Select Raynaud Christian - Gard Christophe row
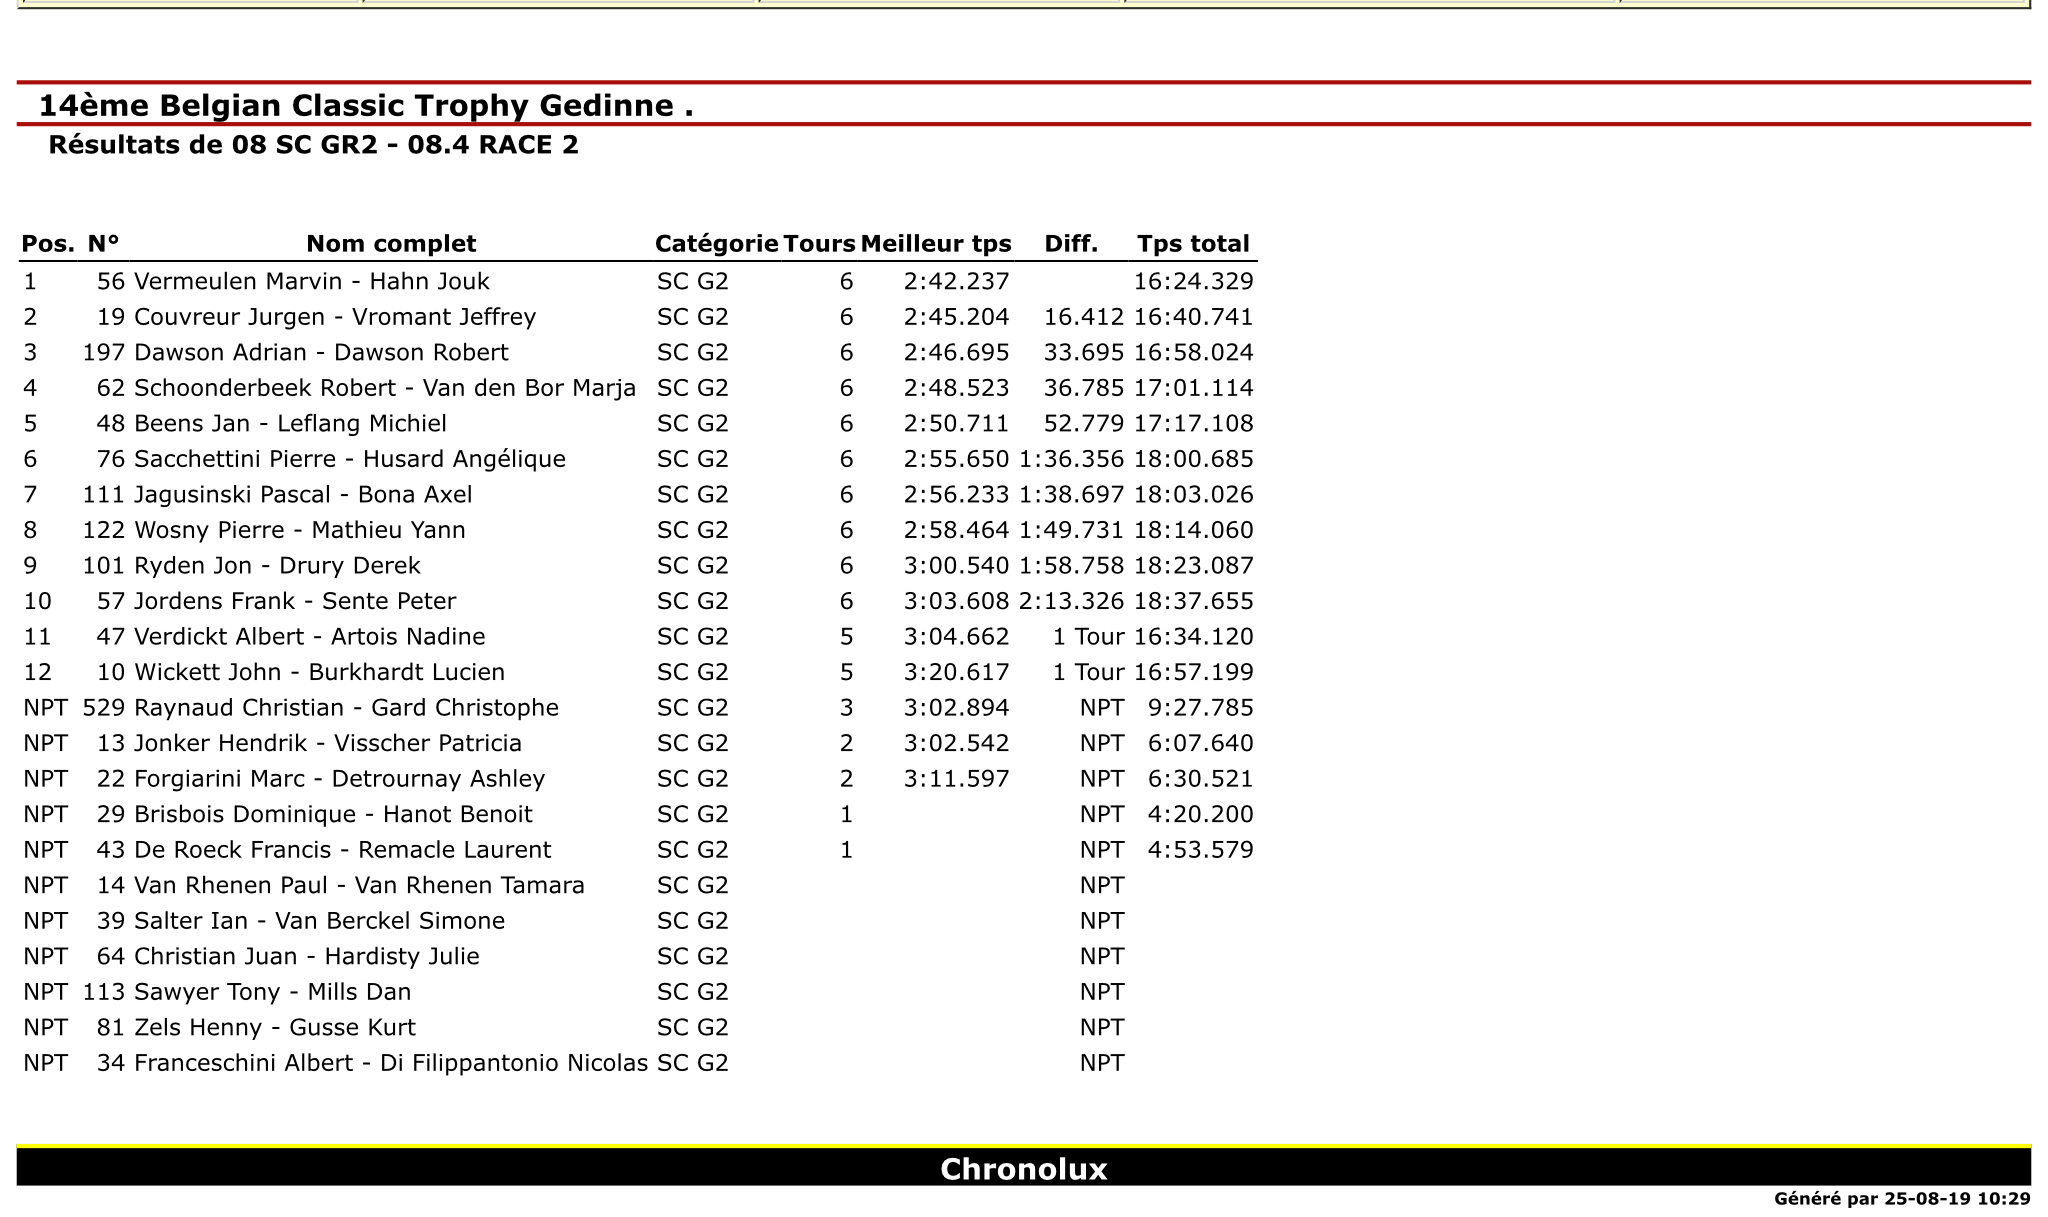Screen dimensions: 2048x1217 (x=638, y=708)
